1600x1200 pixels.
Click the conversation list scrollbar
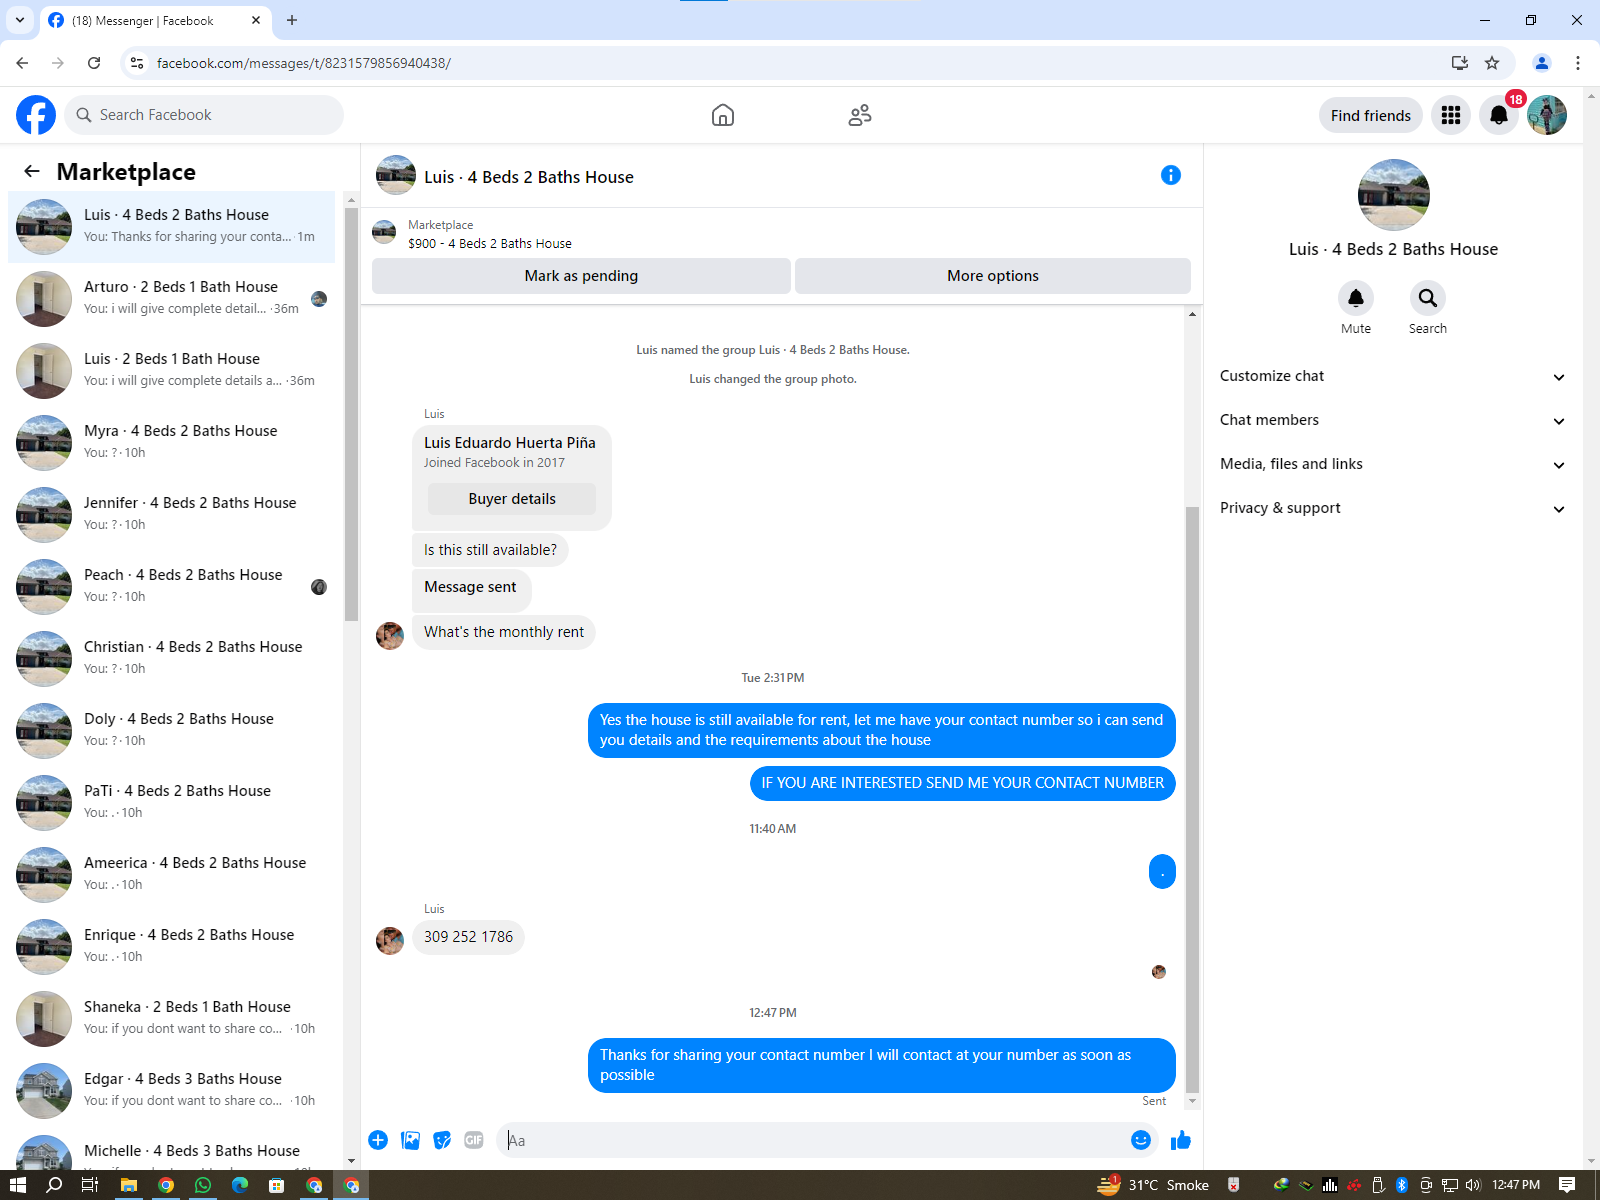point(351,414)
